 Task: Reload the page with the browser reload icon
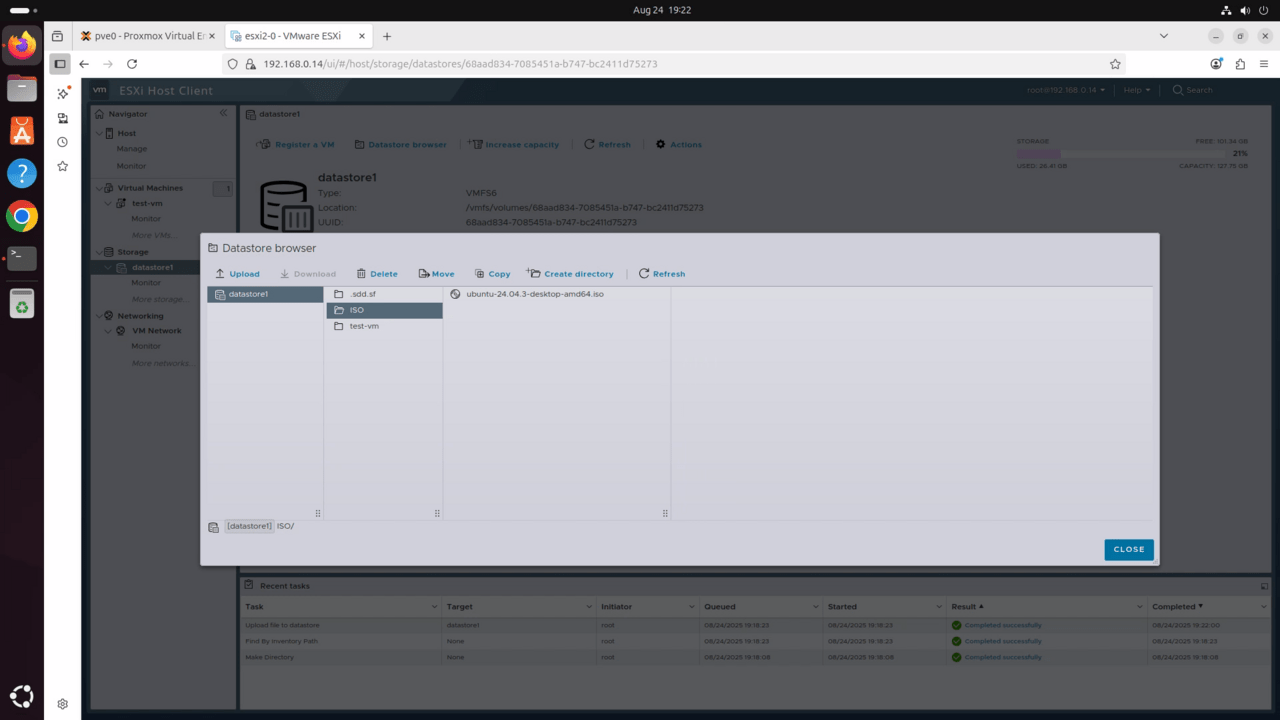tap(132, 64)
